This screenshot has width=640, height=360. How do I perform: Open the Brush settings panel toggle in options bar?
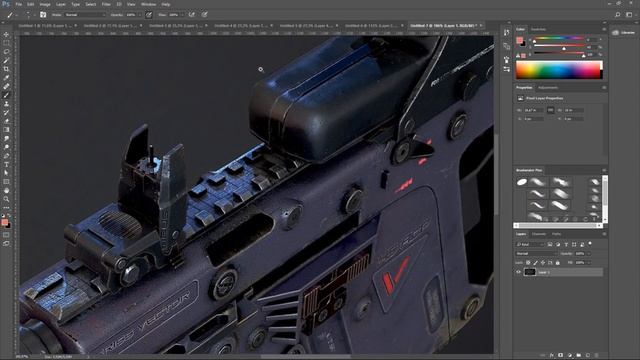(43, 15)
